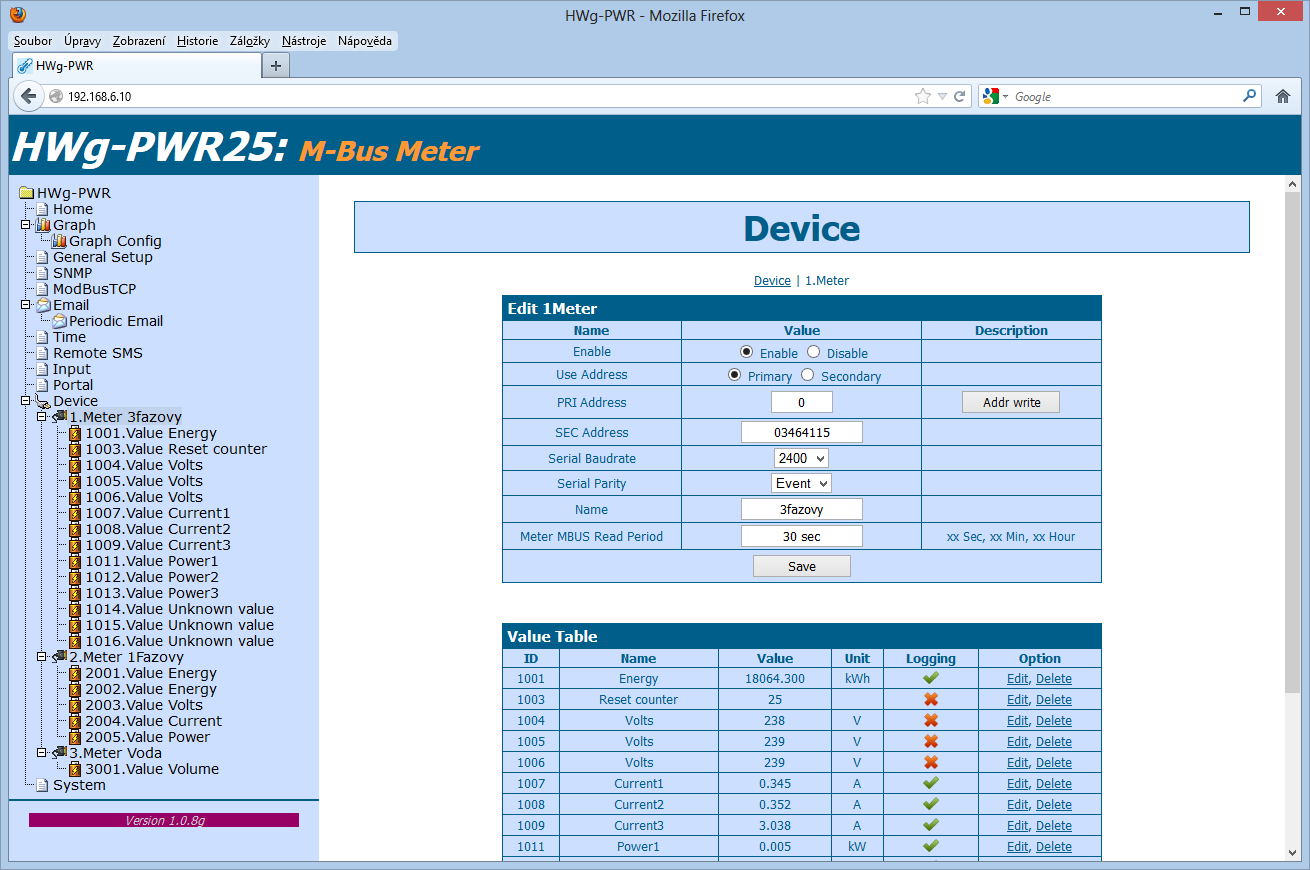
Task: Click the Addr write button
Action: (1011, 402)
